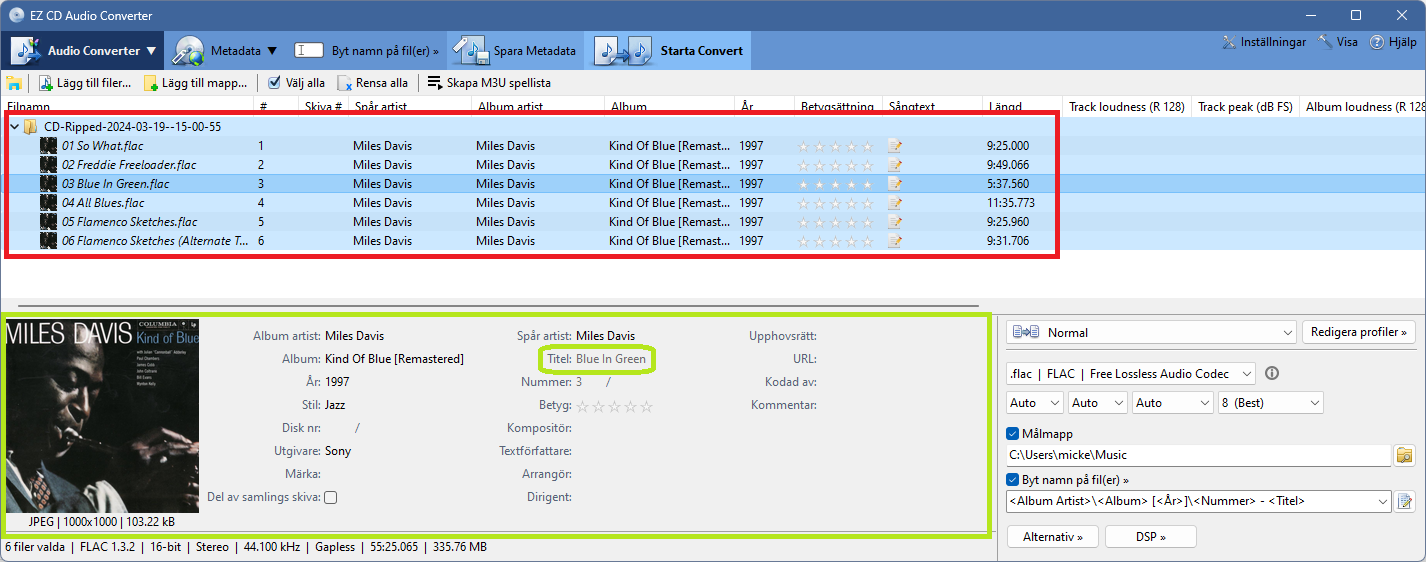The width and height of the screenshot is (1426, 562).
Task: Click the Lägg till mapp icon
Action: (151, 83)
